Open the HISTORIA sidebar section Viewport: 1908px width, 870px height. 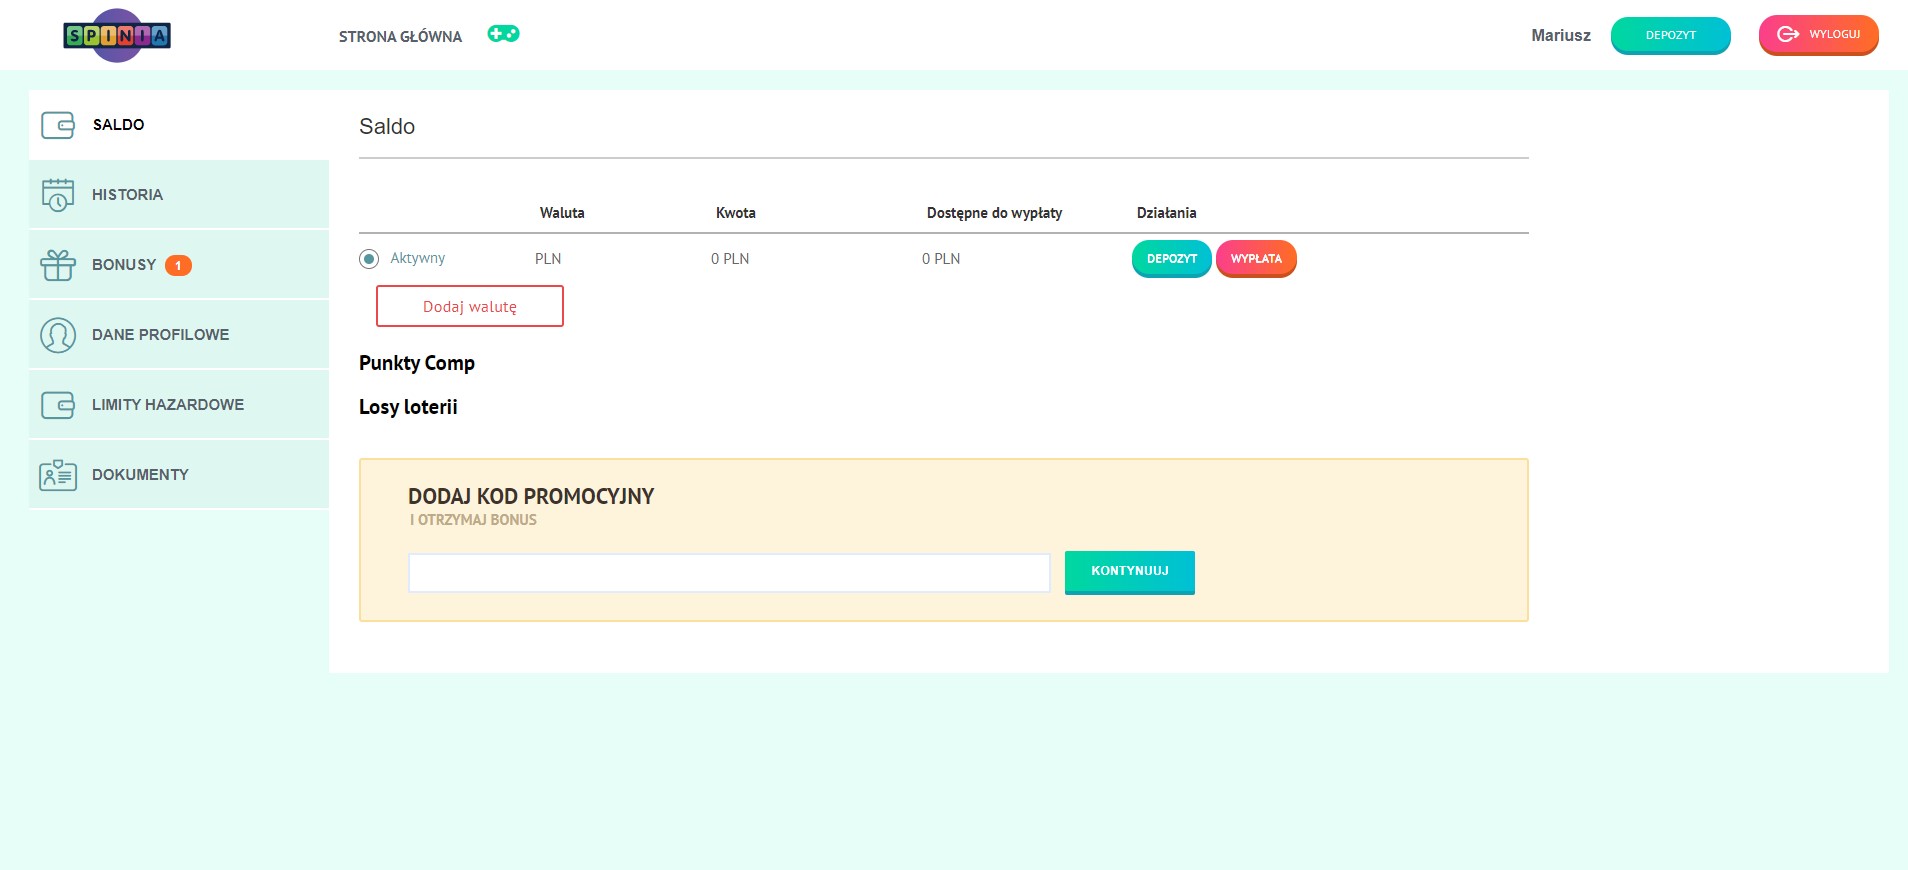pyautogui.click(x=179, y=195)
